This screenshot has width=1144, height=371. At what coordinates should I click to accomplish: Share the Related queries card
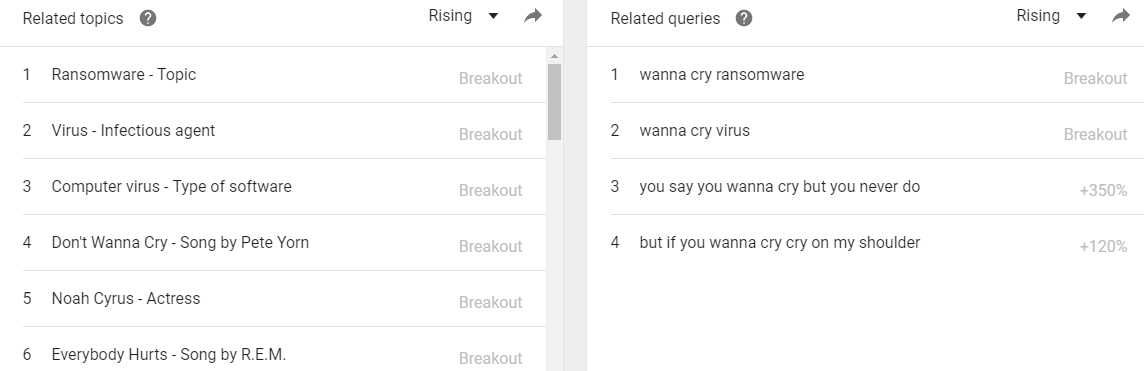click(x=1121, y=16)
